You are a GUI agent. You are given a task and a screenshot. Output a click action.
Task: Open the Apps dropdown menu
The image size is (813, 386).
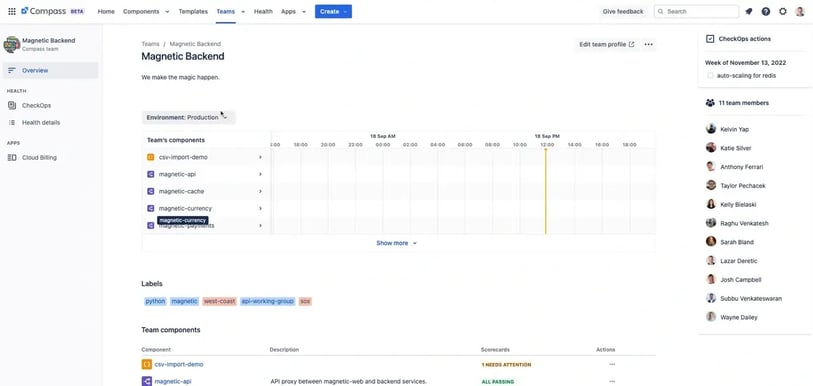(x=293, y=11)
